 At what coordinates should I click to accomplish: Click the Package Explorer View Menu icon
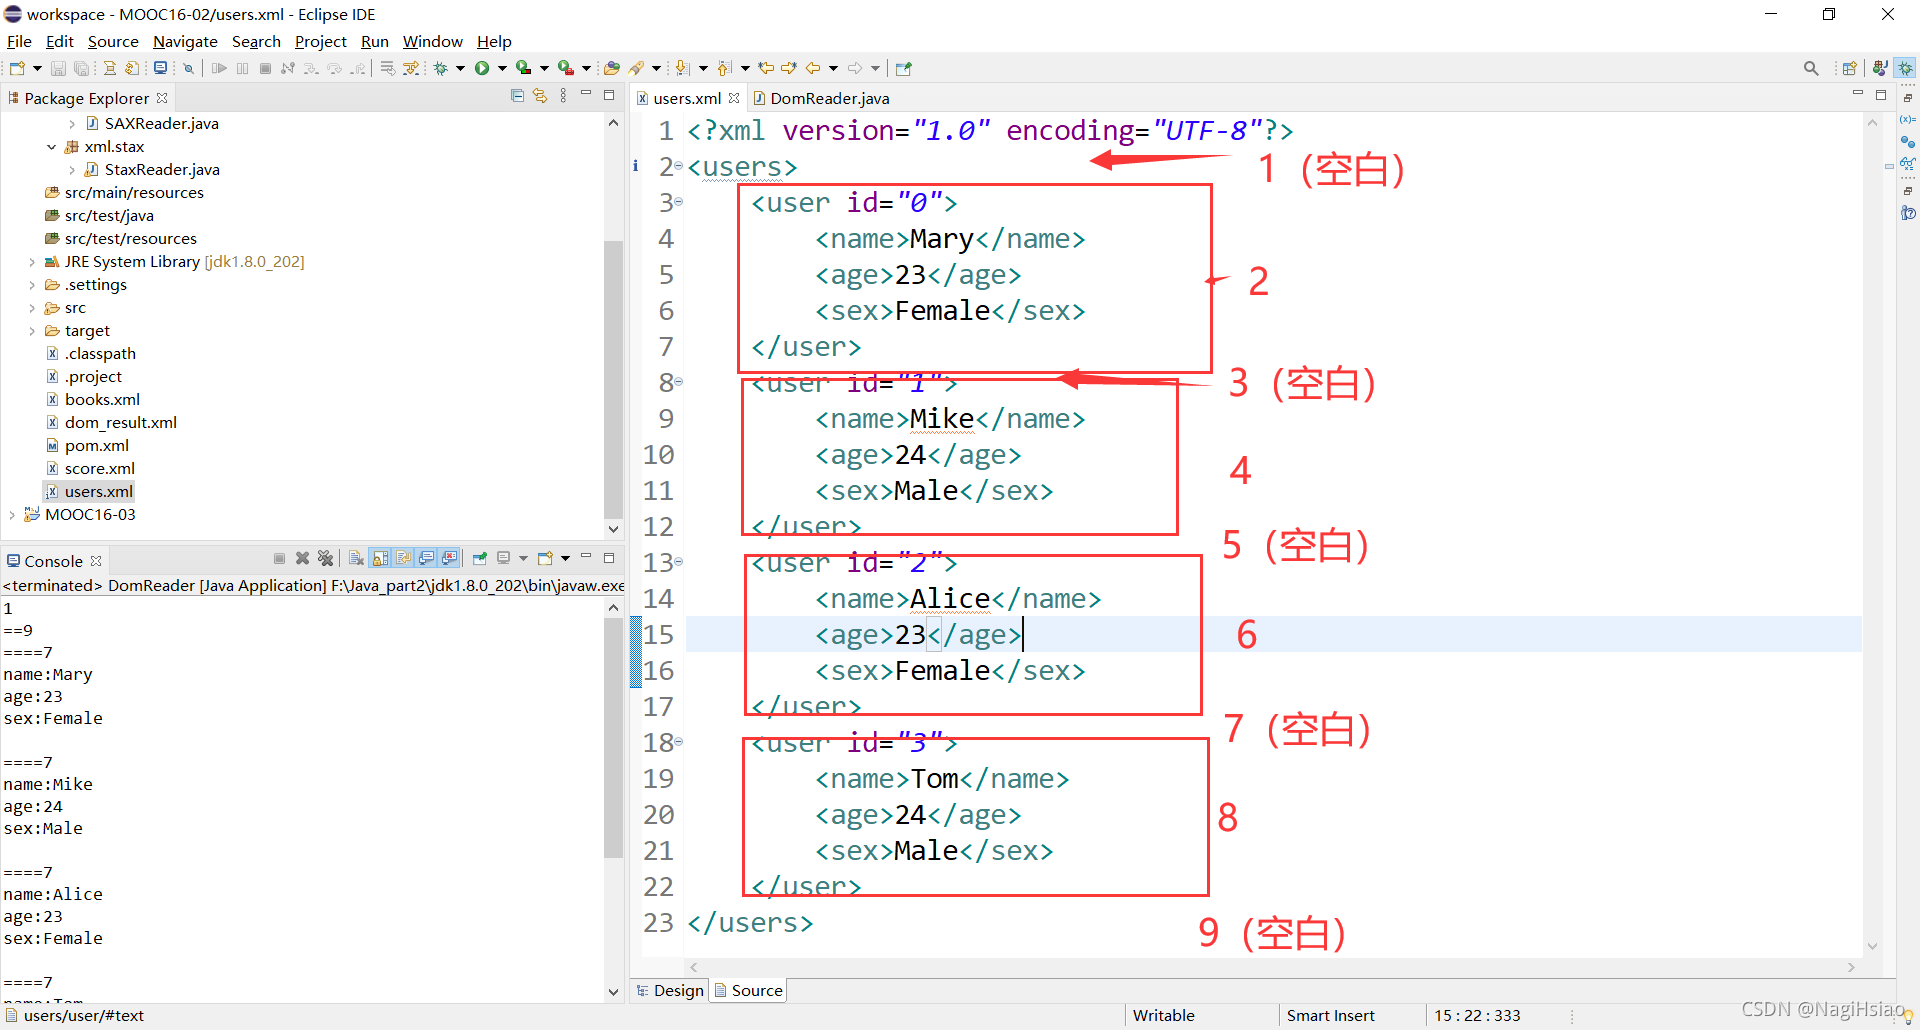[563, 96]
